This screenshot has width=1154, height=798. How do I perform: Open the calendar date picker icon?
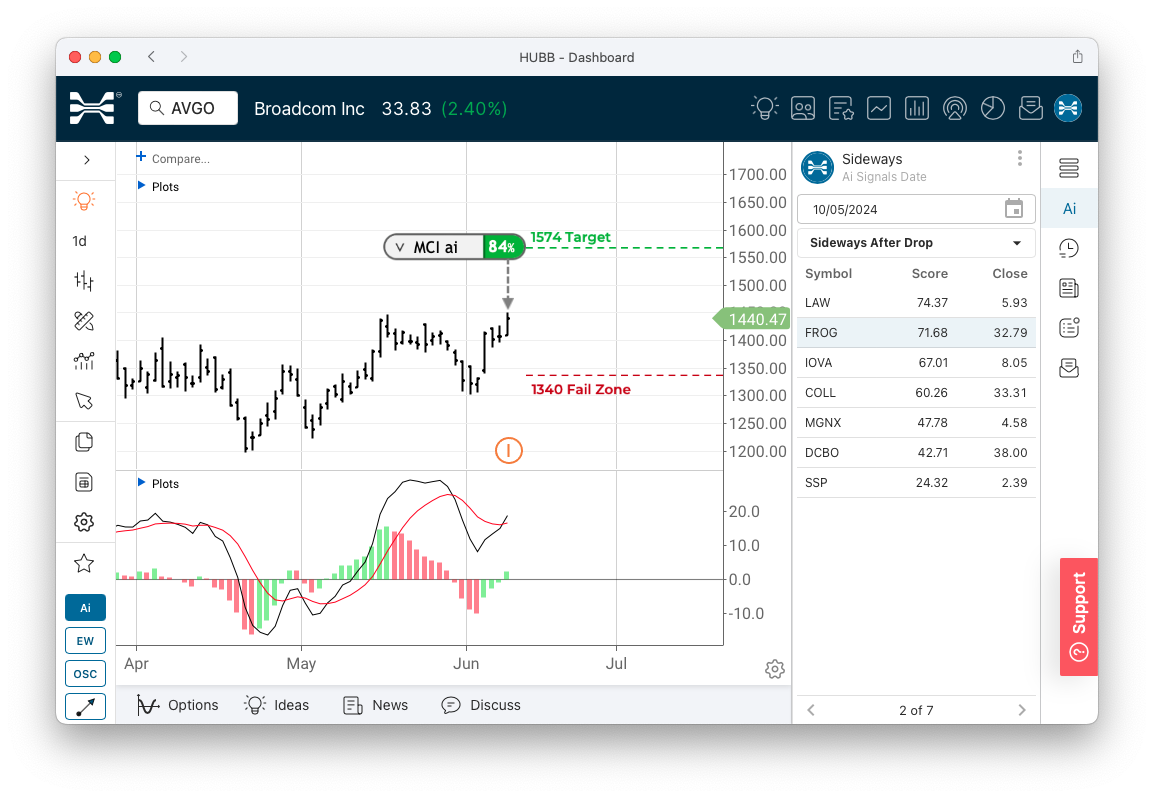point(1013,209)
